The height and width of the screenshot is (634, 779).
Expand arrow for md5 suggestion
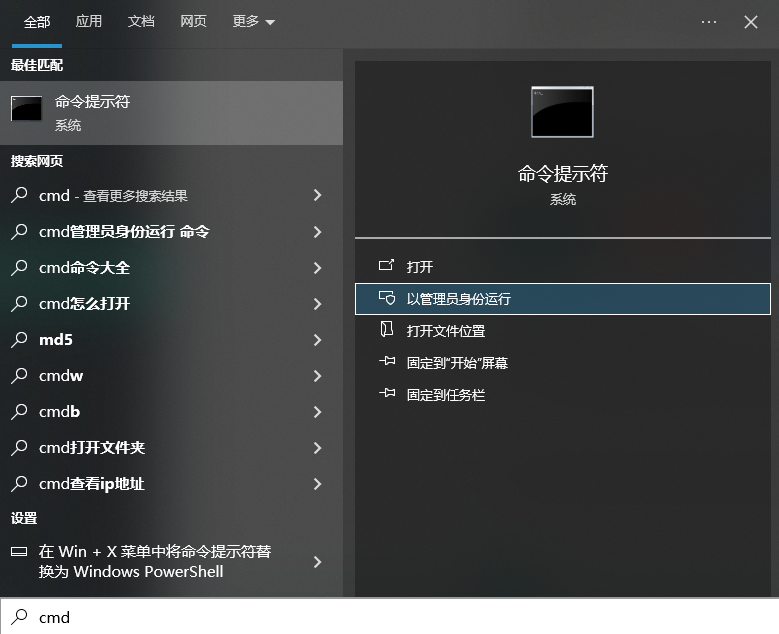[317, 340]
